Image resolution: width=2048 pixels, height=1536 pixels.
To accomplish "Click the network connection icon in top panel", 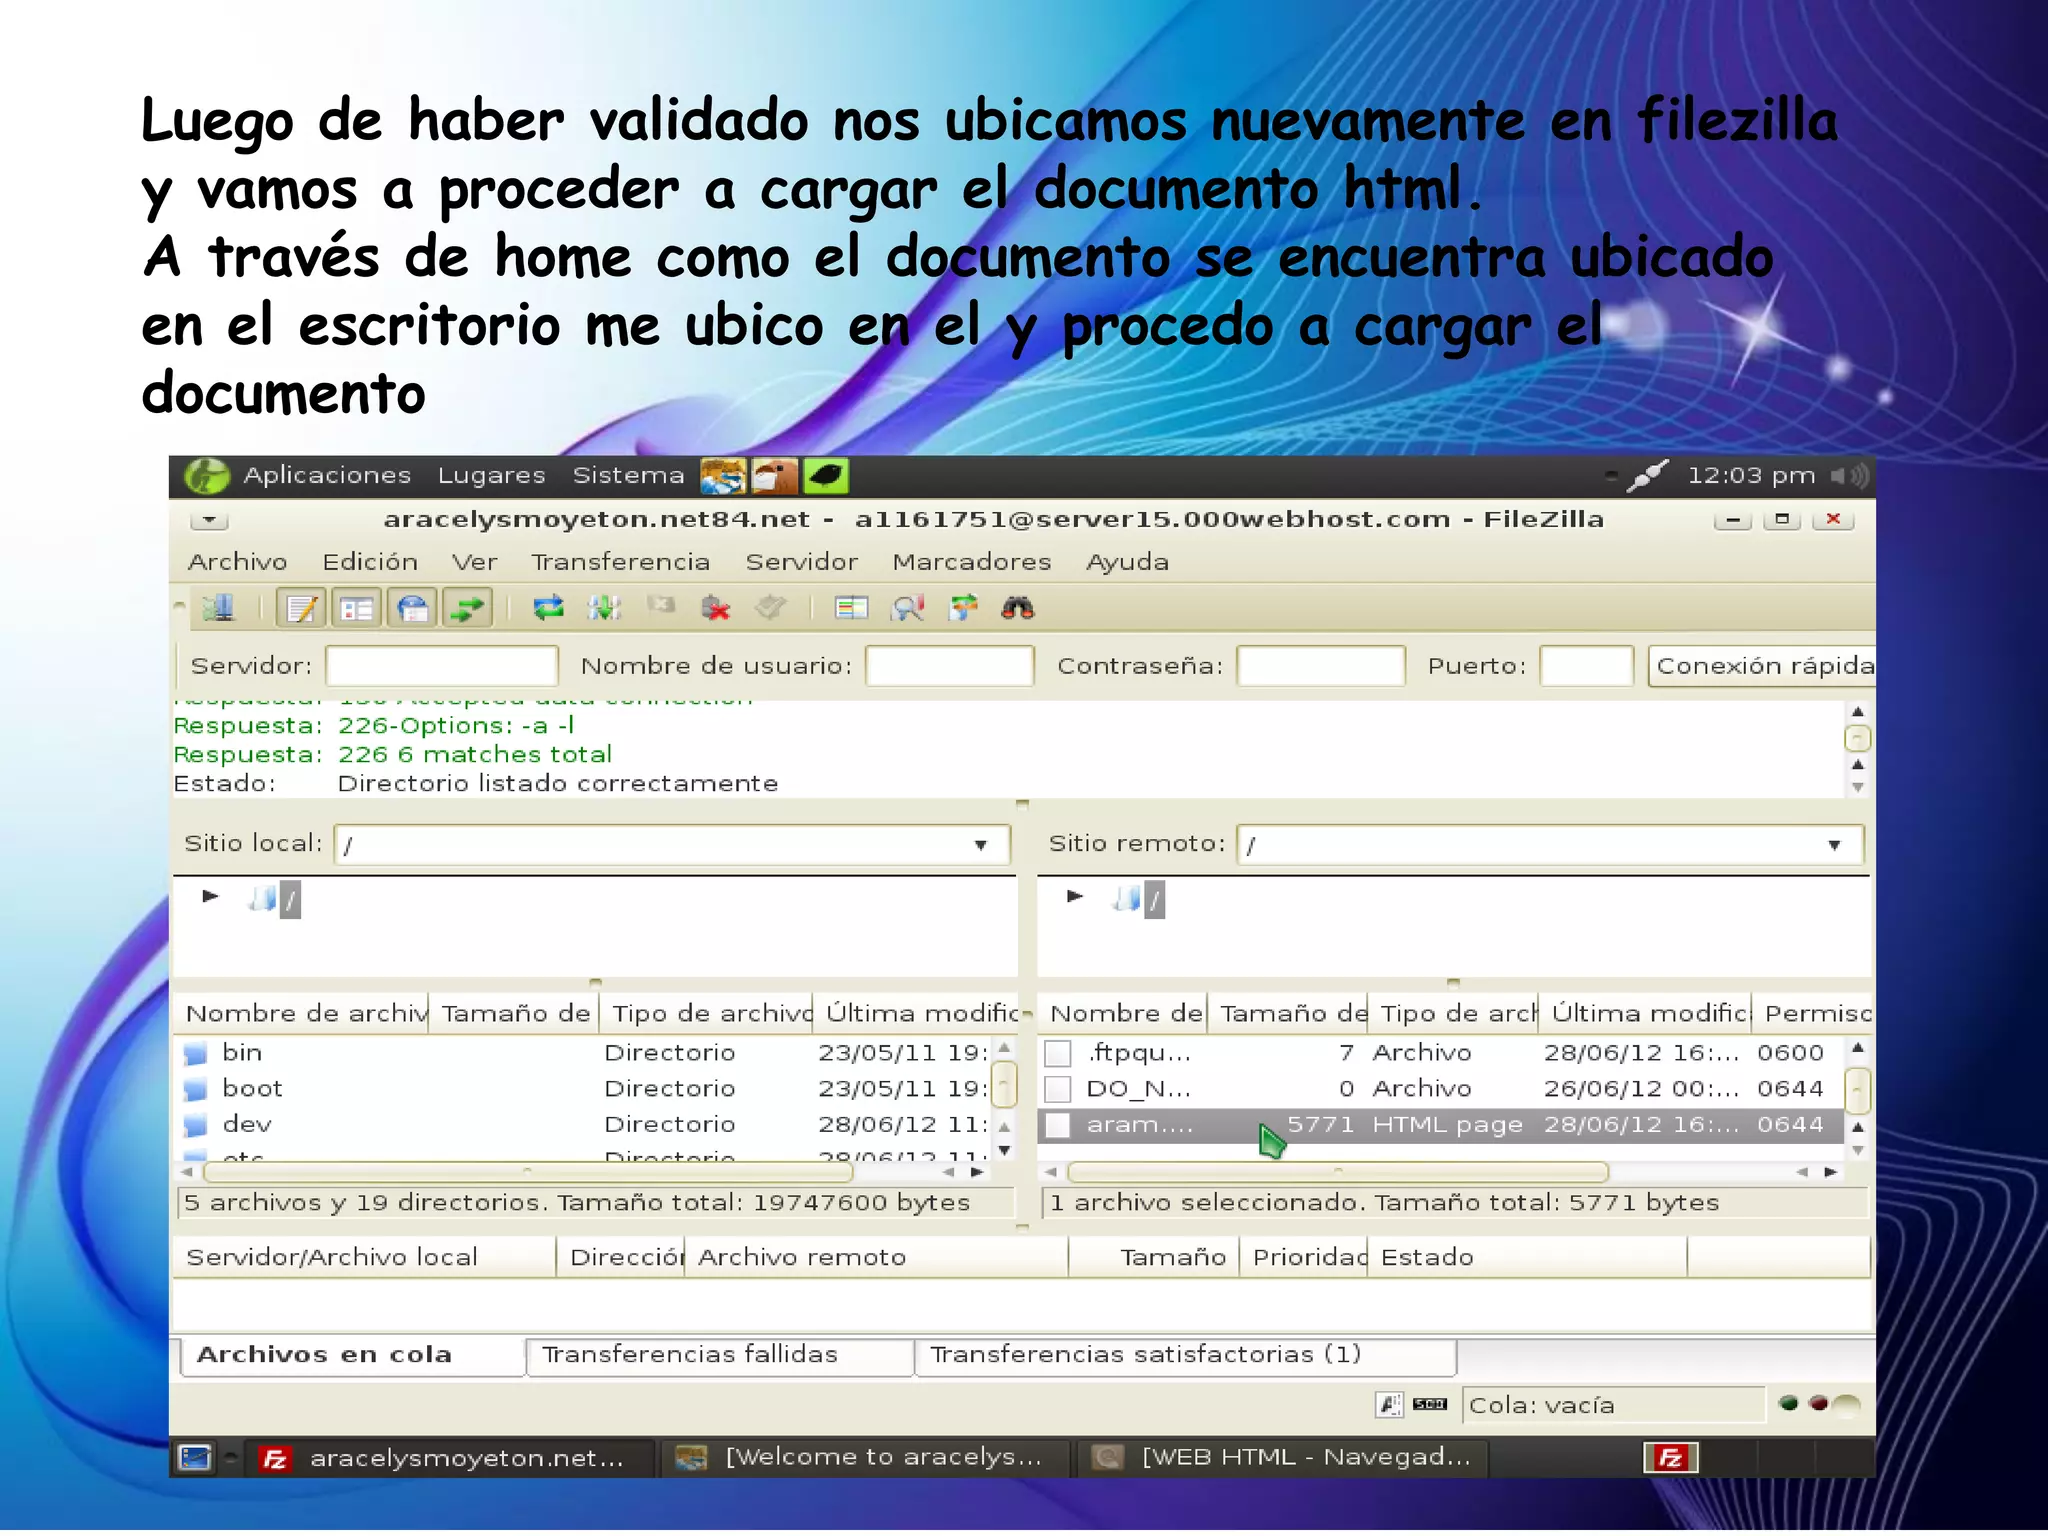I will point(1647,476).
